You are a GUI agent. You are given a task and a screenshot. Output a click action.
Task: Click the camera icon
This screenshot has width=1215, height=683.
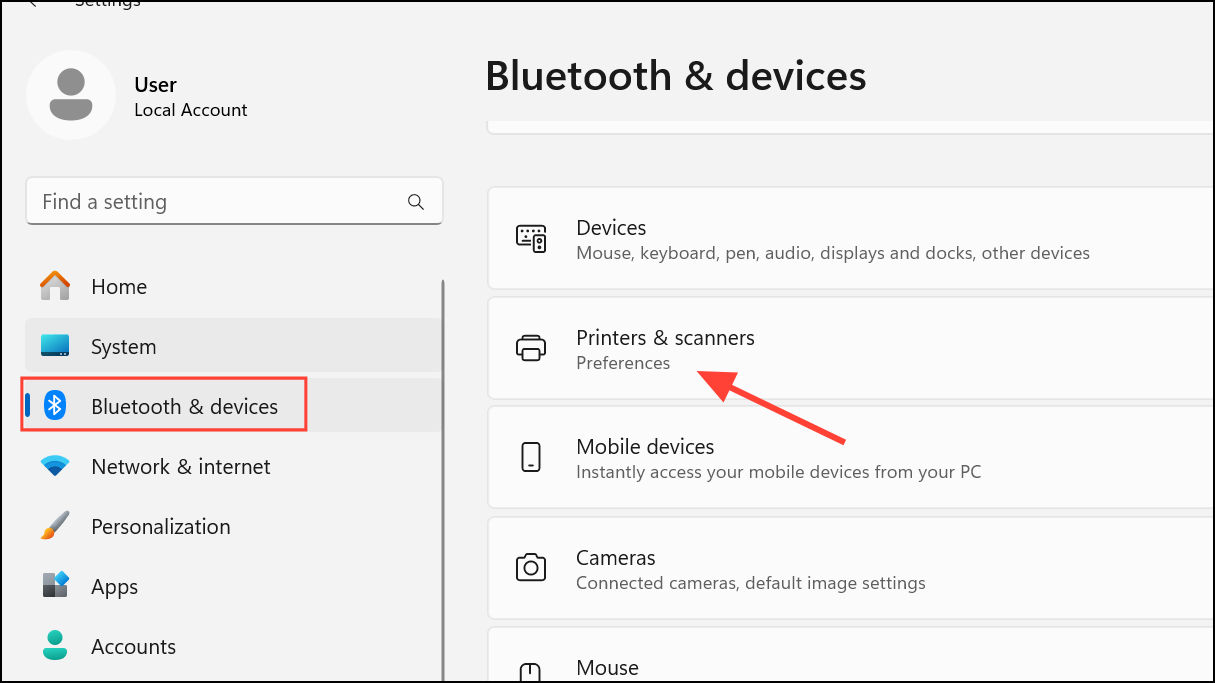click(x=530, y=568)
